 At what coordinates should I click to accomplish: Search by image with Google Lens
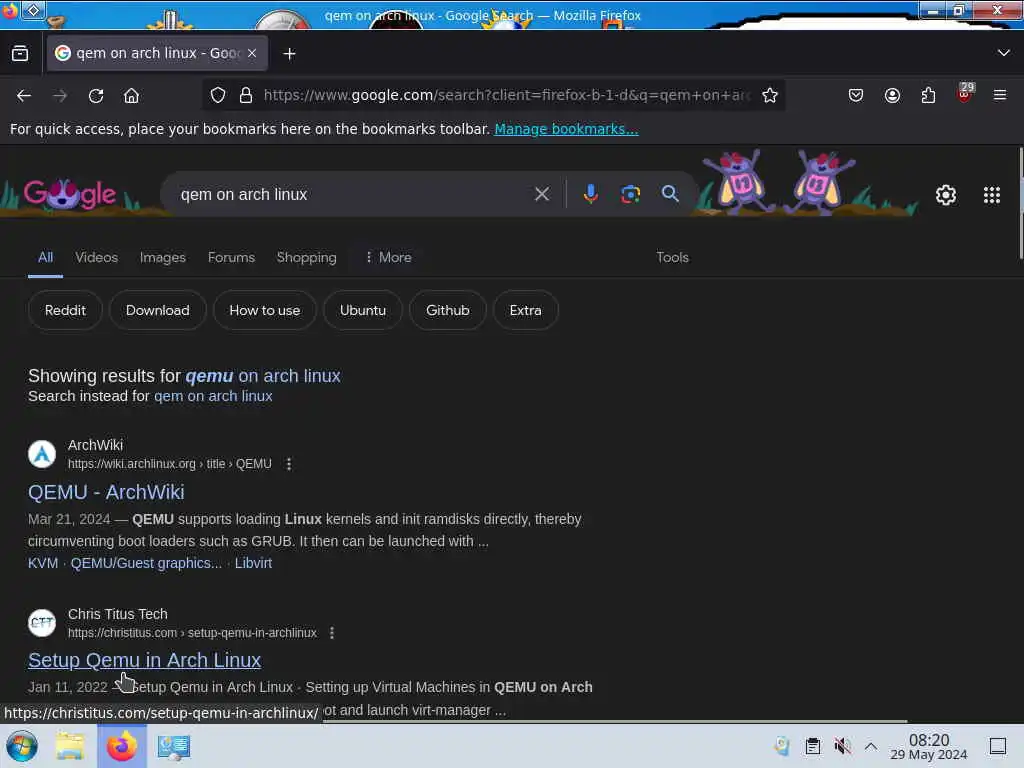(x=630, y=194)
